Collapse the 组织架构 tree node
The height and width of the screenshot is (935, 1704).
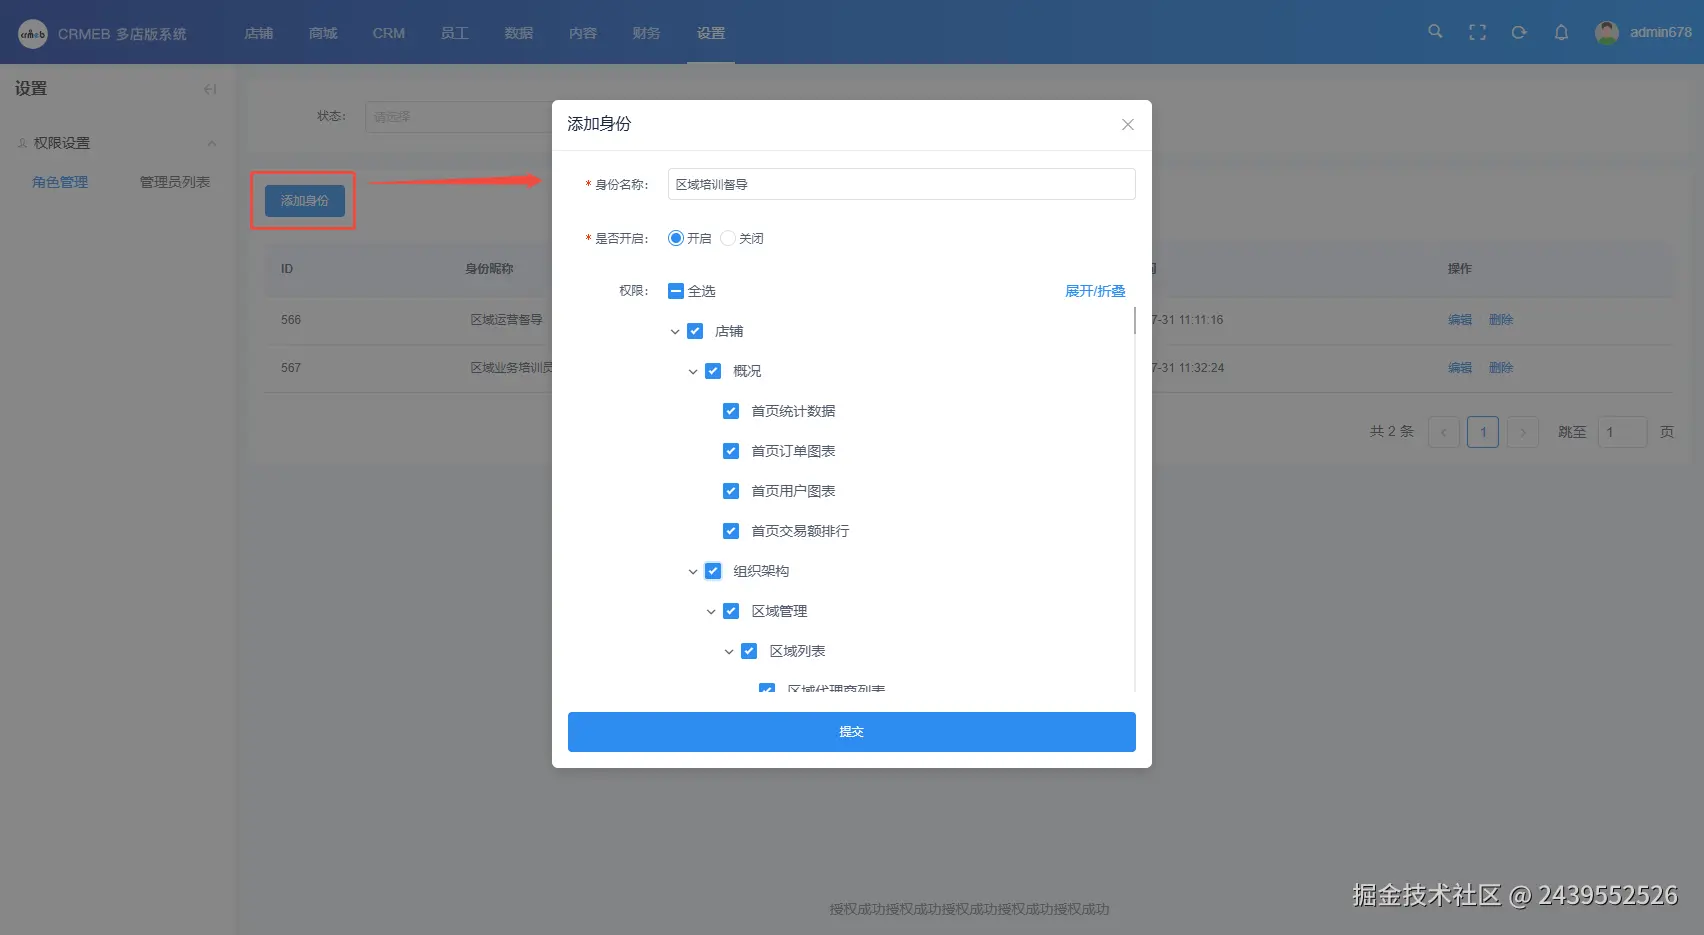tap(693, 571)
